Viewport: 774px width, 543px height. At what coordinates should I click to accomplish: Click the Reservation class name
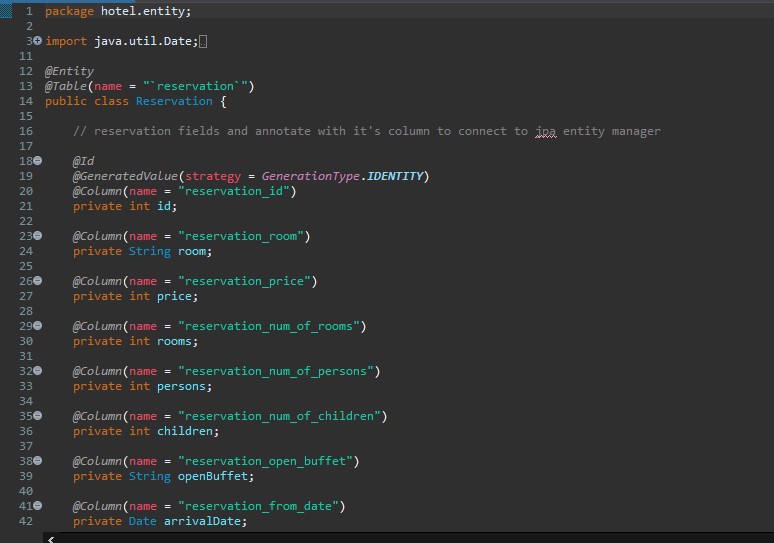pos(174,101)
